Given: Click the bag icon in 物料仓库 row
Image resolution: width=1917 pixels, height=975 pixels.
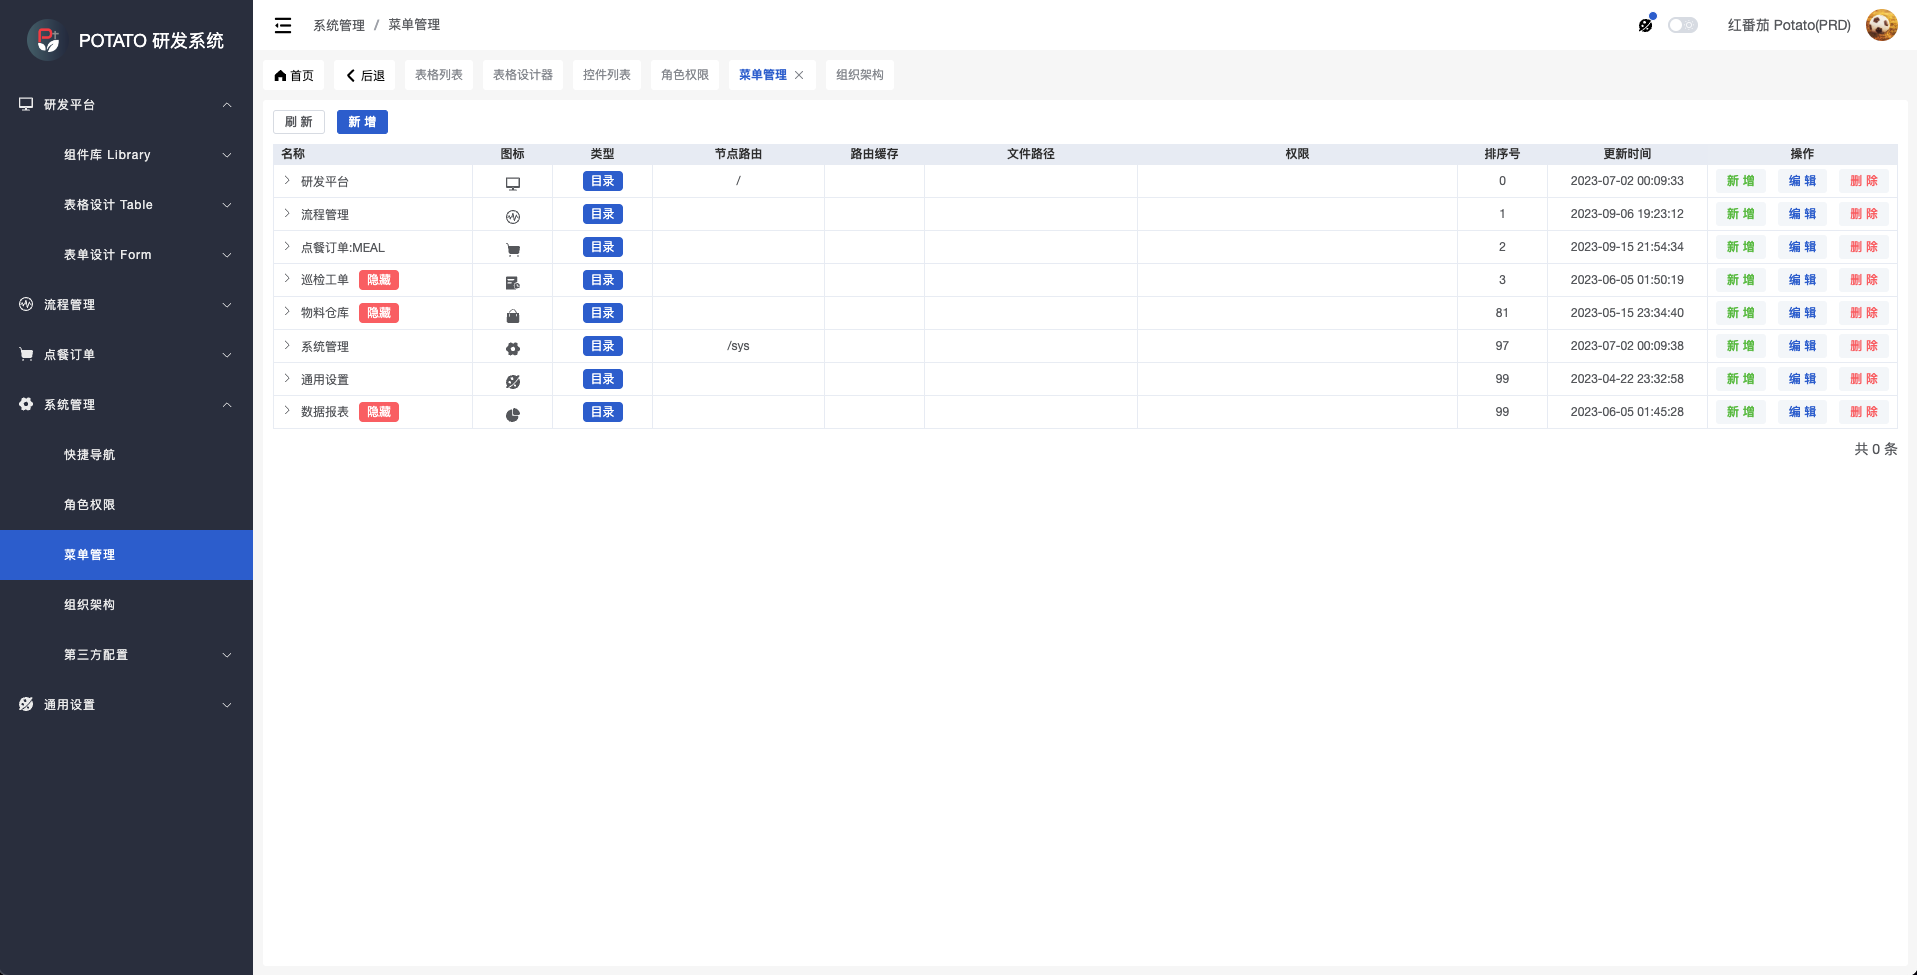Looking at the screenshot, I should (x=513, y=315).
